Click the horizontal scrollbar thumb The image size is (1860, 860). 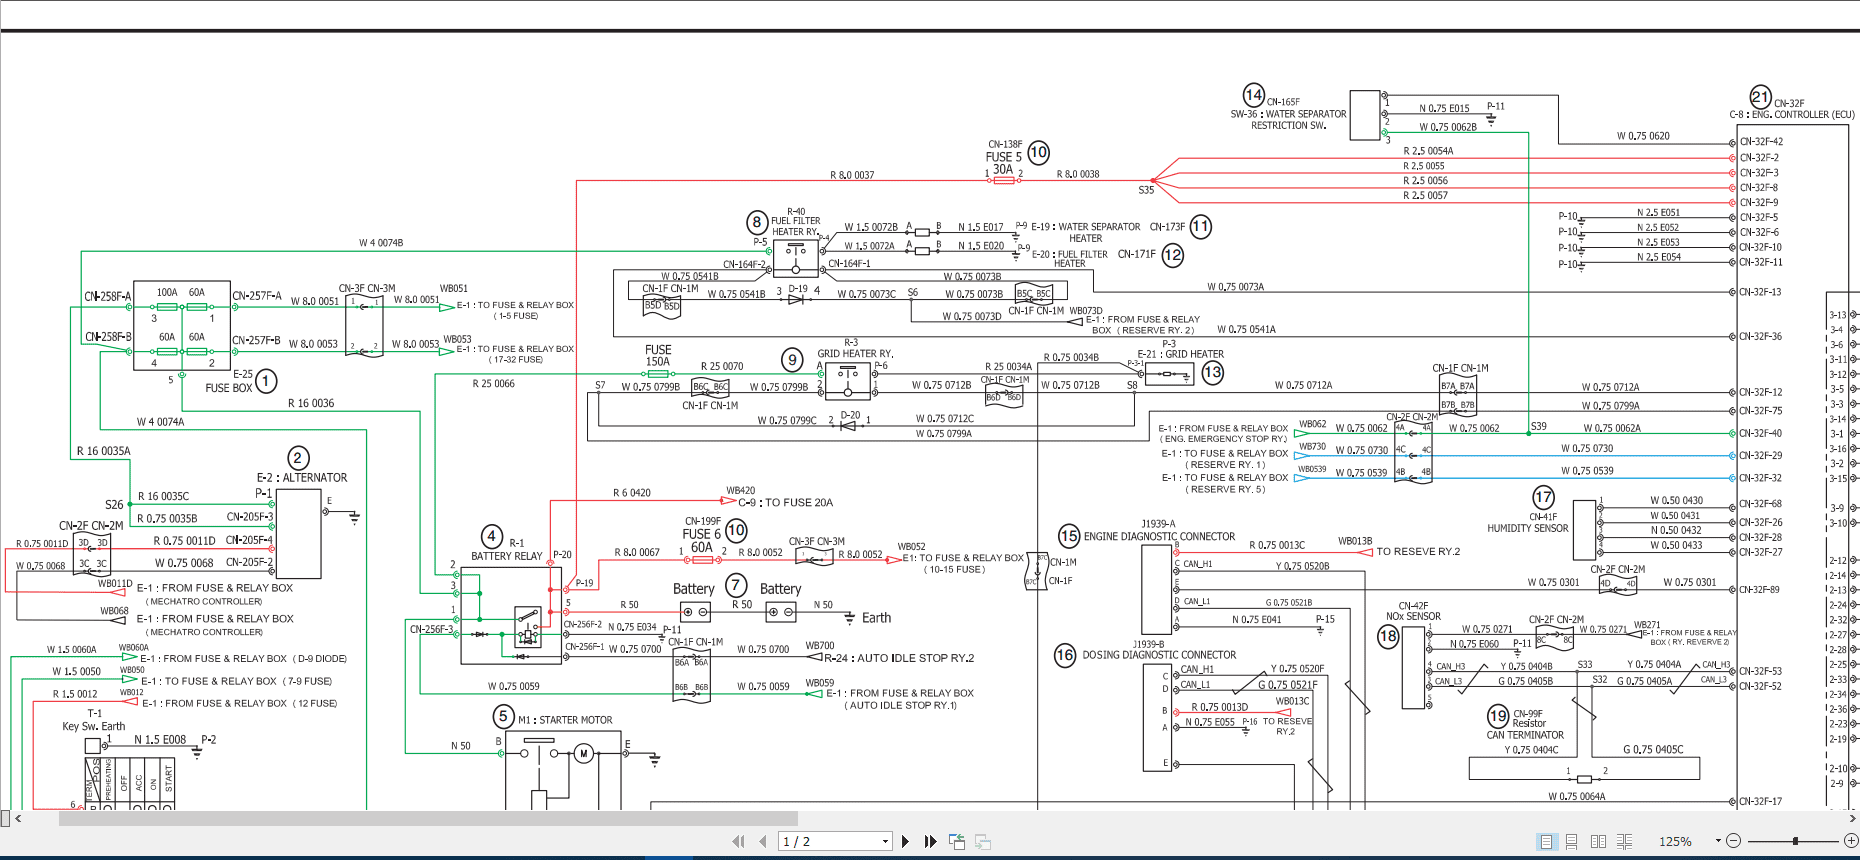point(428,819)
